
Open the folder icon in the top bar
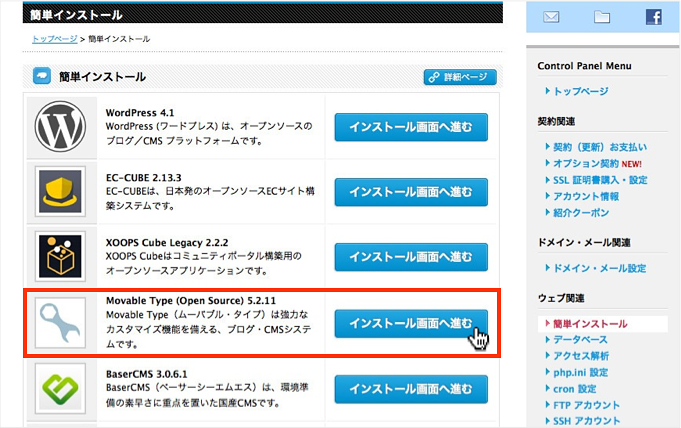[602, 17]
